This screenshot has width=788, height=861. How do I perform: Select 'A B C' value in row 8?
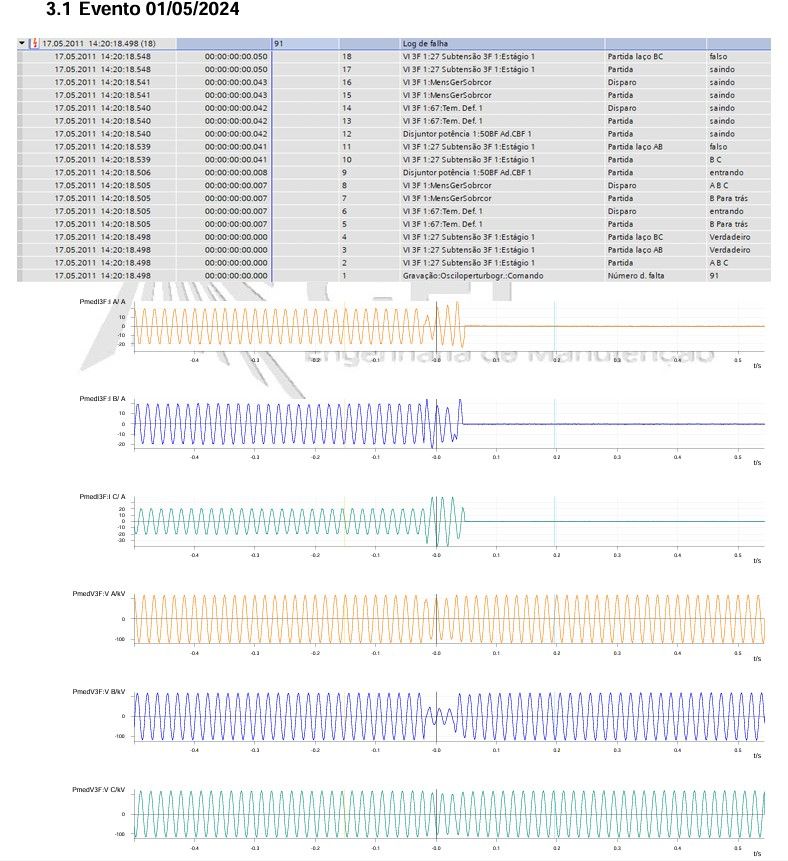tap(718, 185)
